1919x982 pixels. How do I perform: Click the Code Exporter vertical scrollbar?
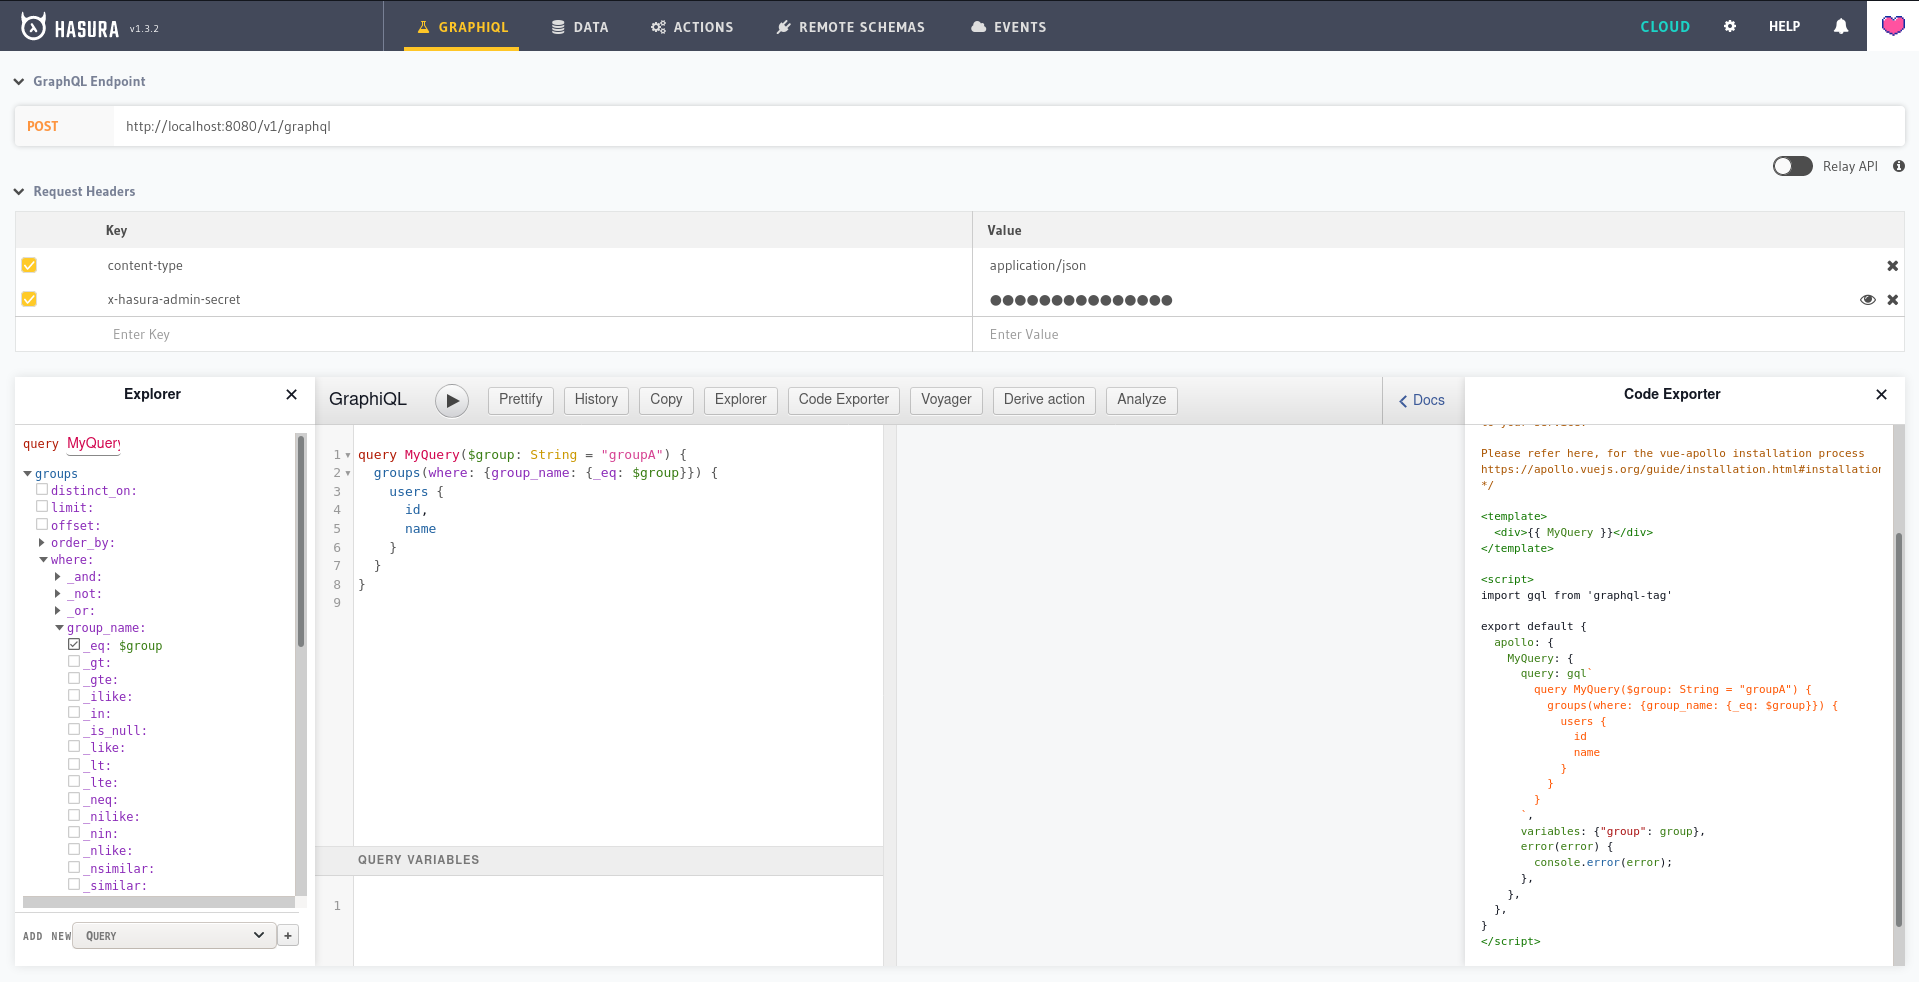(1898, 729)
